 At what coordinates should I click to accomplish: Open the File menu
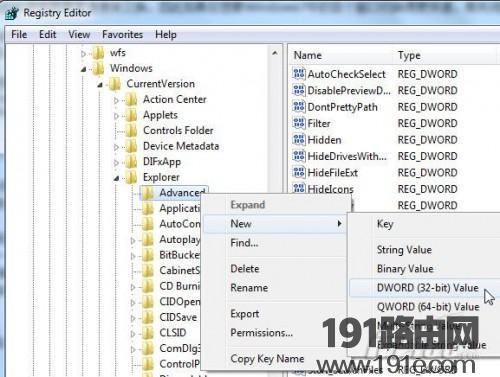(x=19, y=34)
